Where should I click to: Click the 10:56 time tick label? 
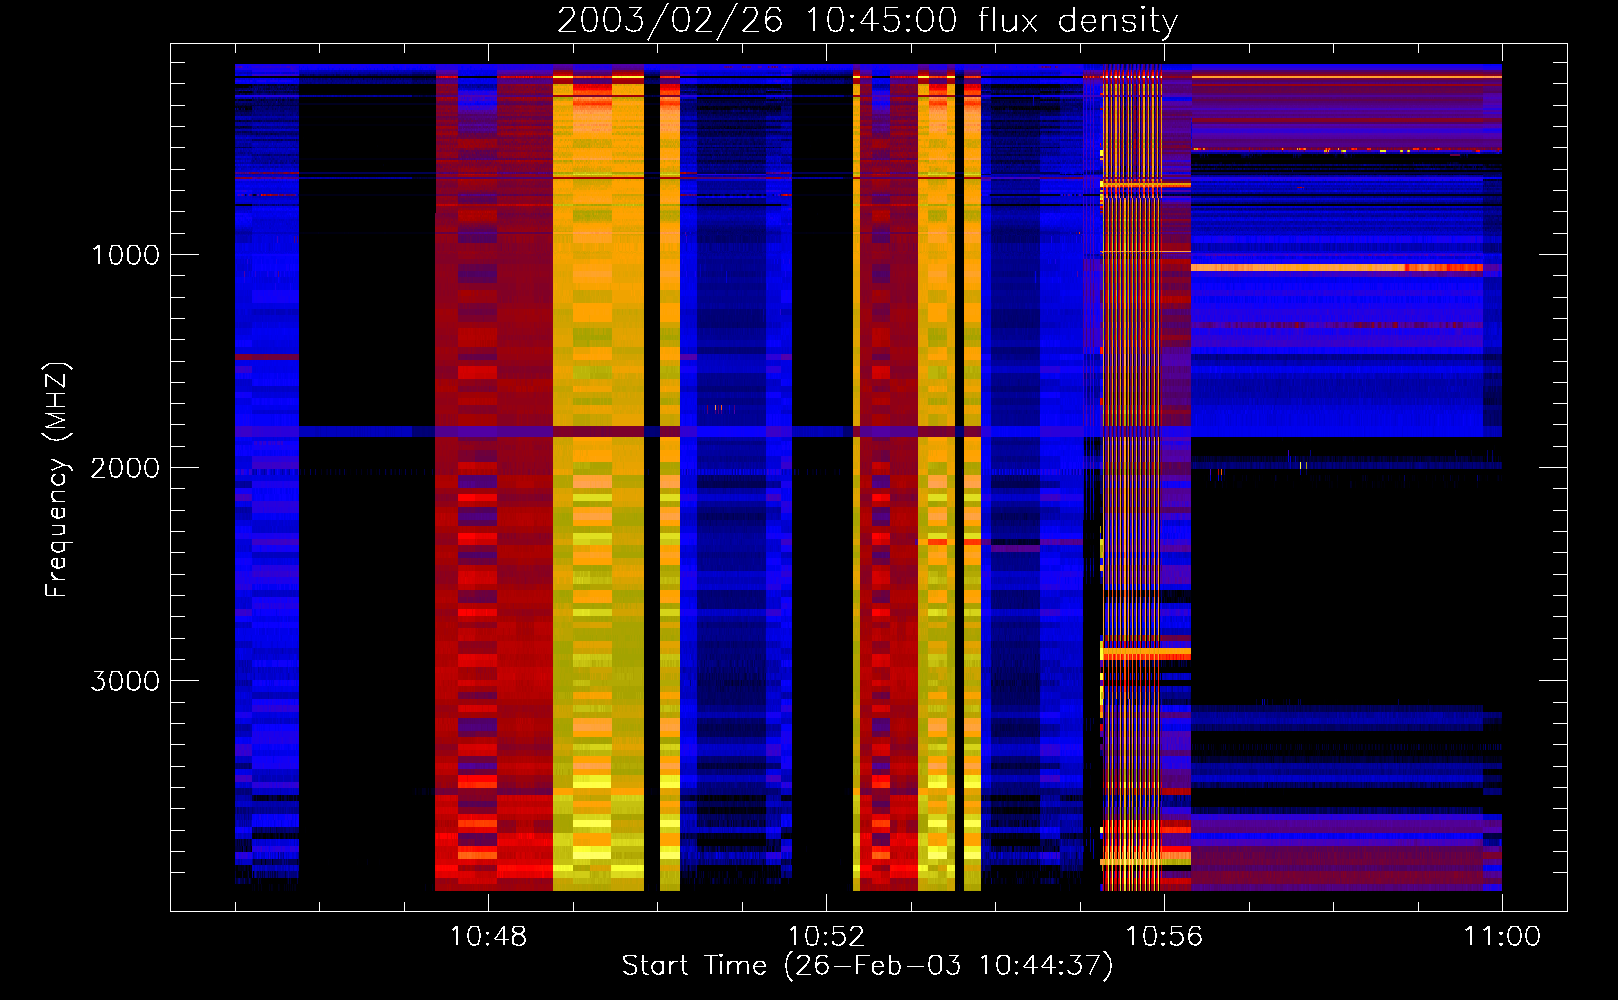(x=1164, y=937)
